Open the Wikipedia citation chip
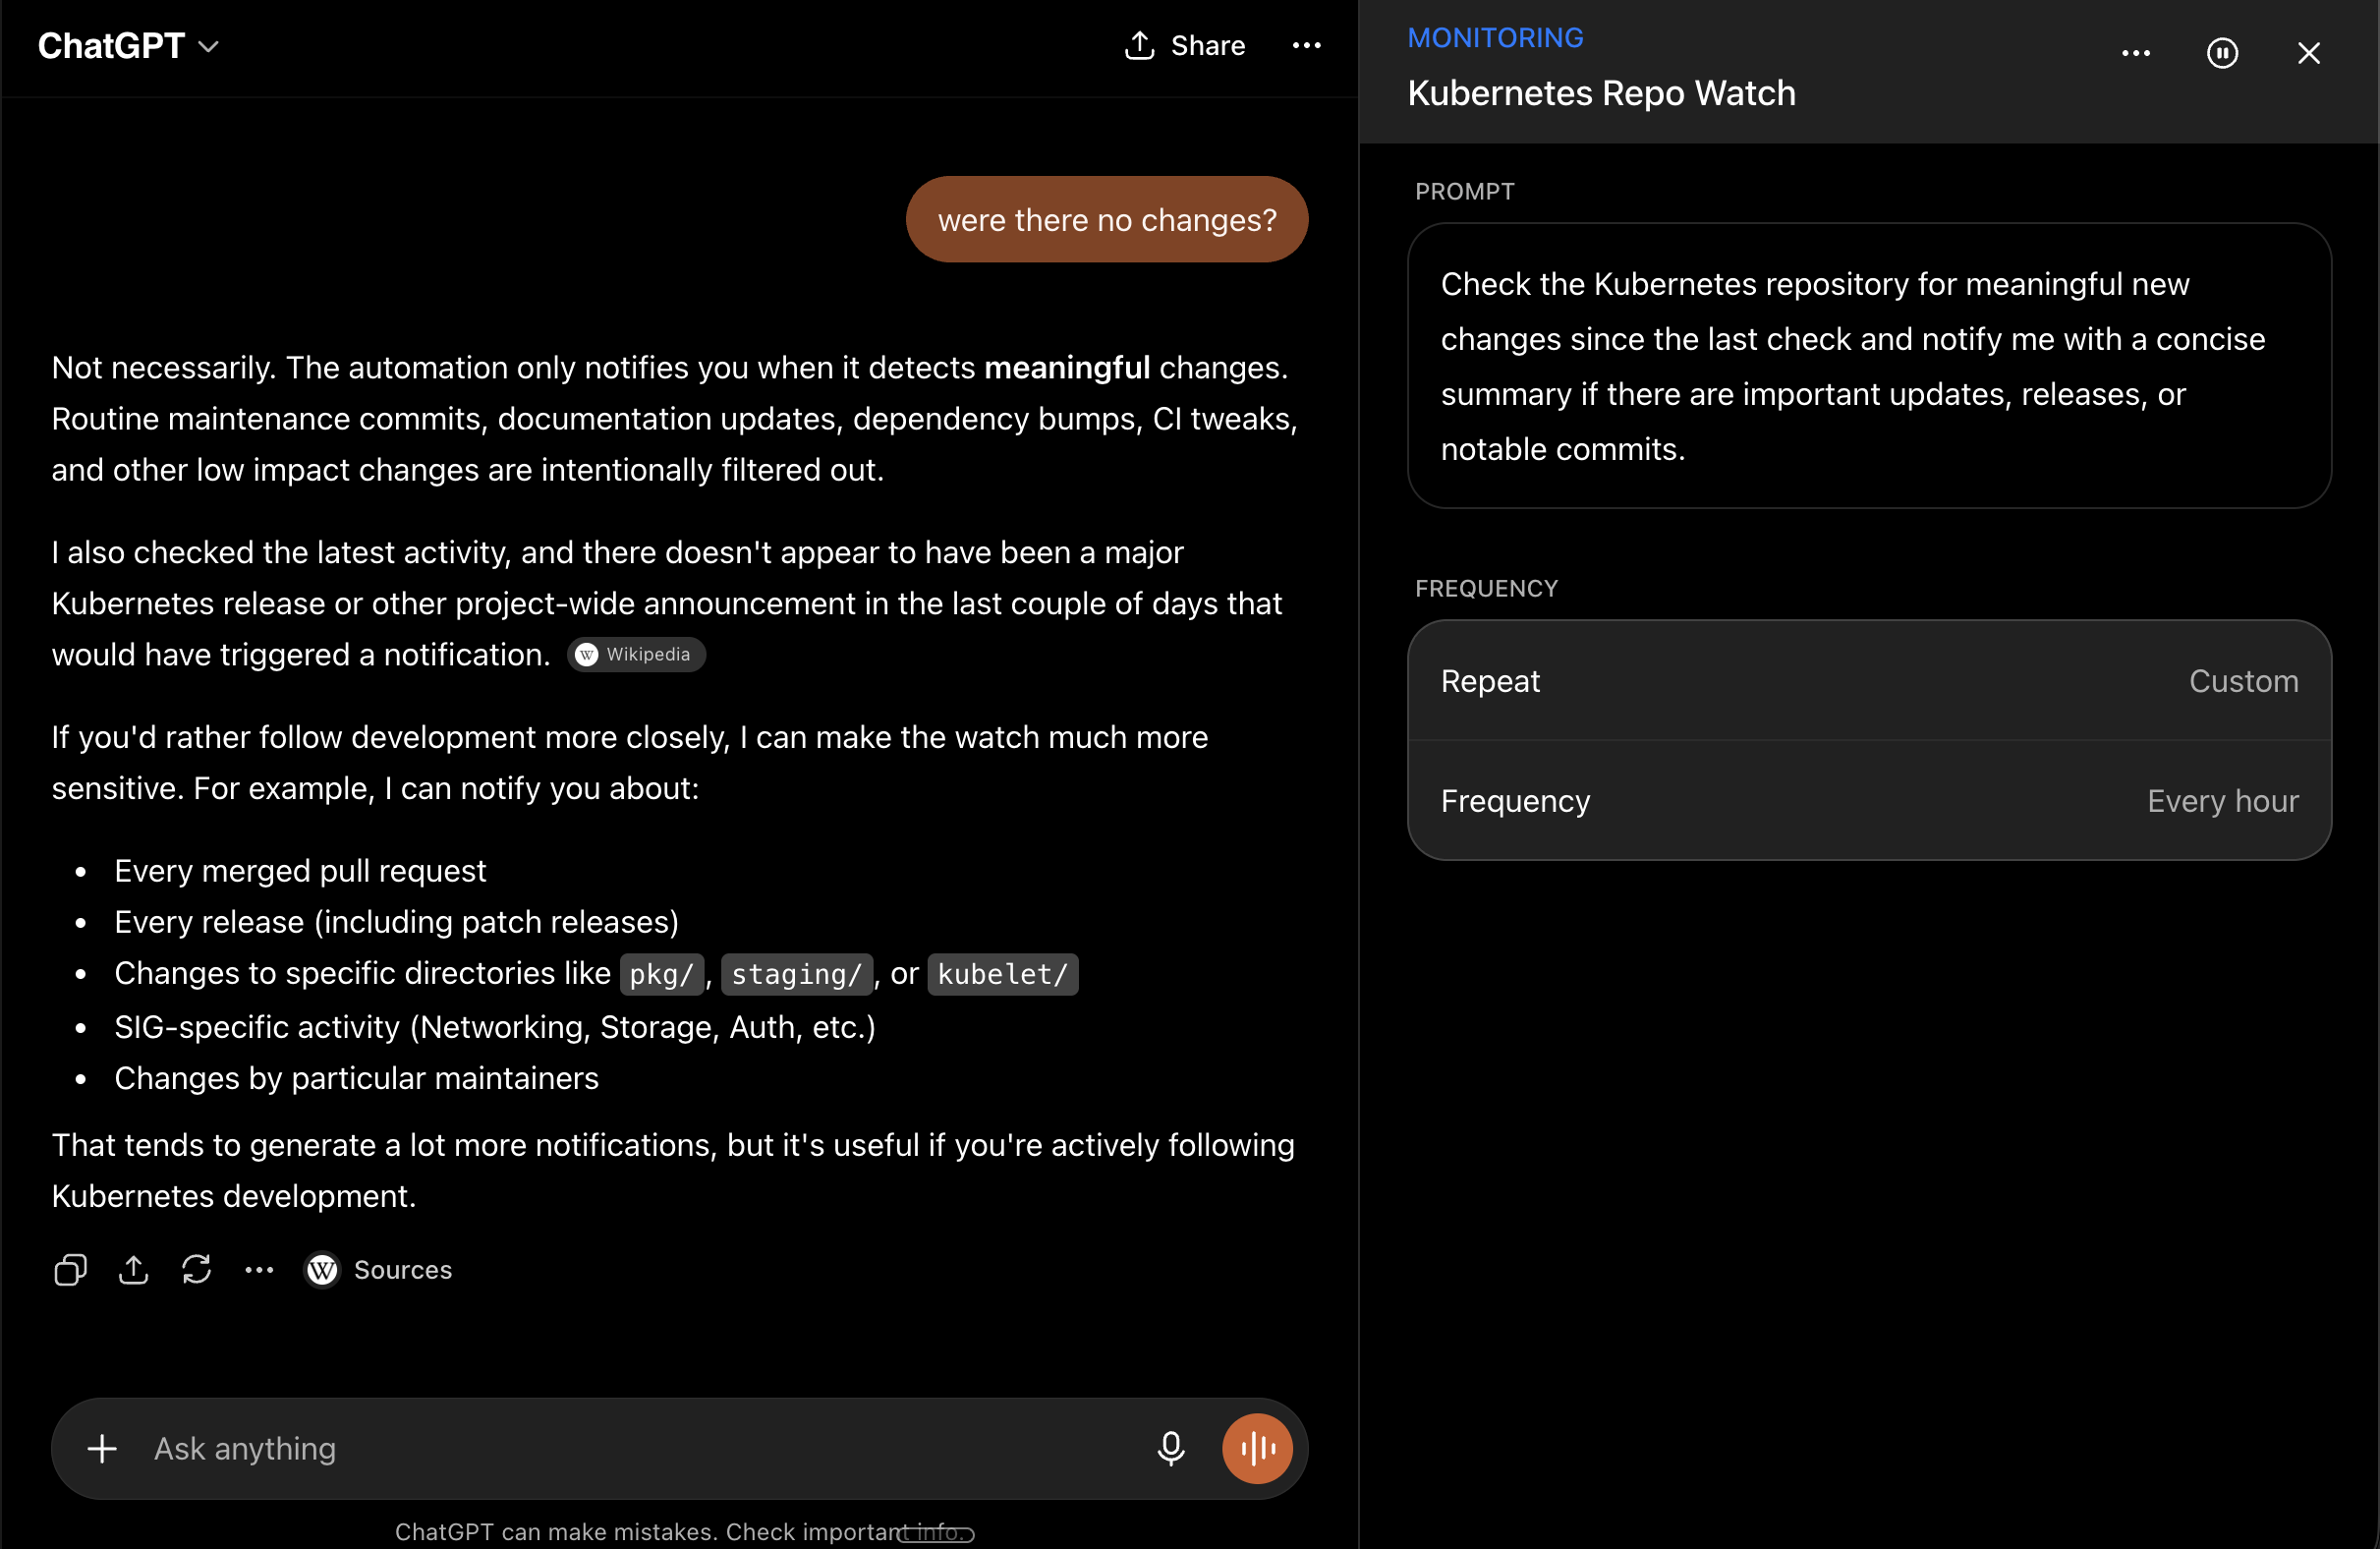 point(636,655)
